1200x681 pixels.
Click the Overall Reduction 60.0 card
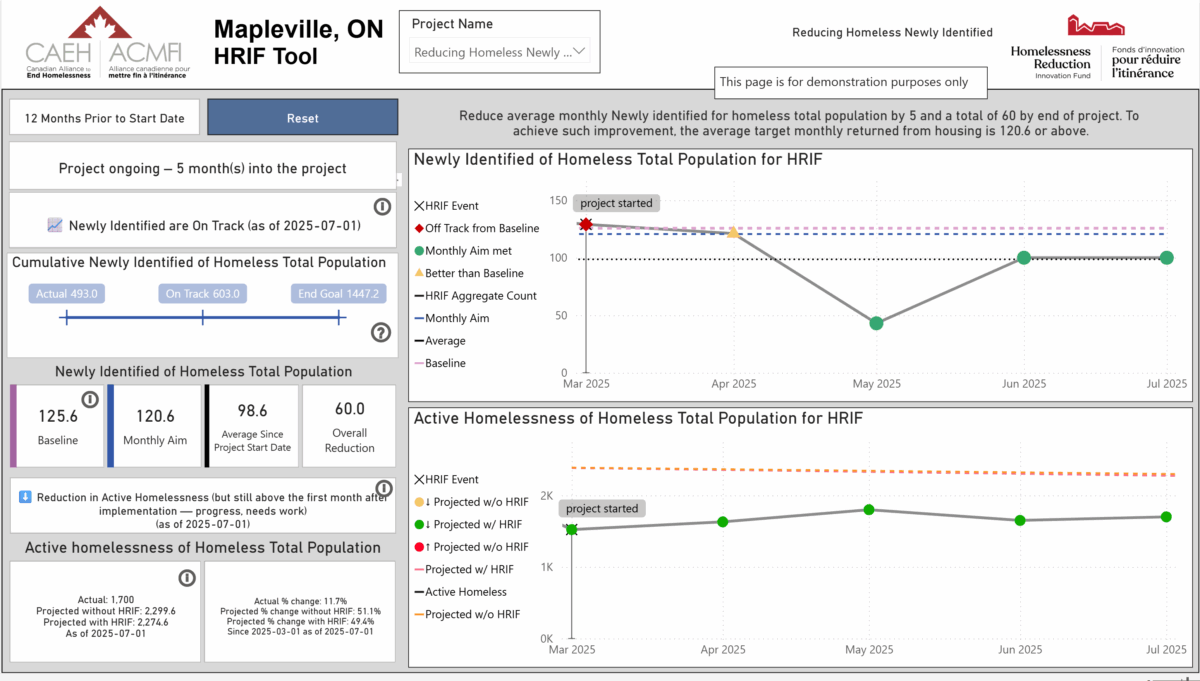[x=349, y=426]
